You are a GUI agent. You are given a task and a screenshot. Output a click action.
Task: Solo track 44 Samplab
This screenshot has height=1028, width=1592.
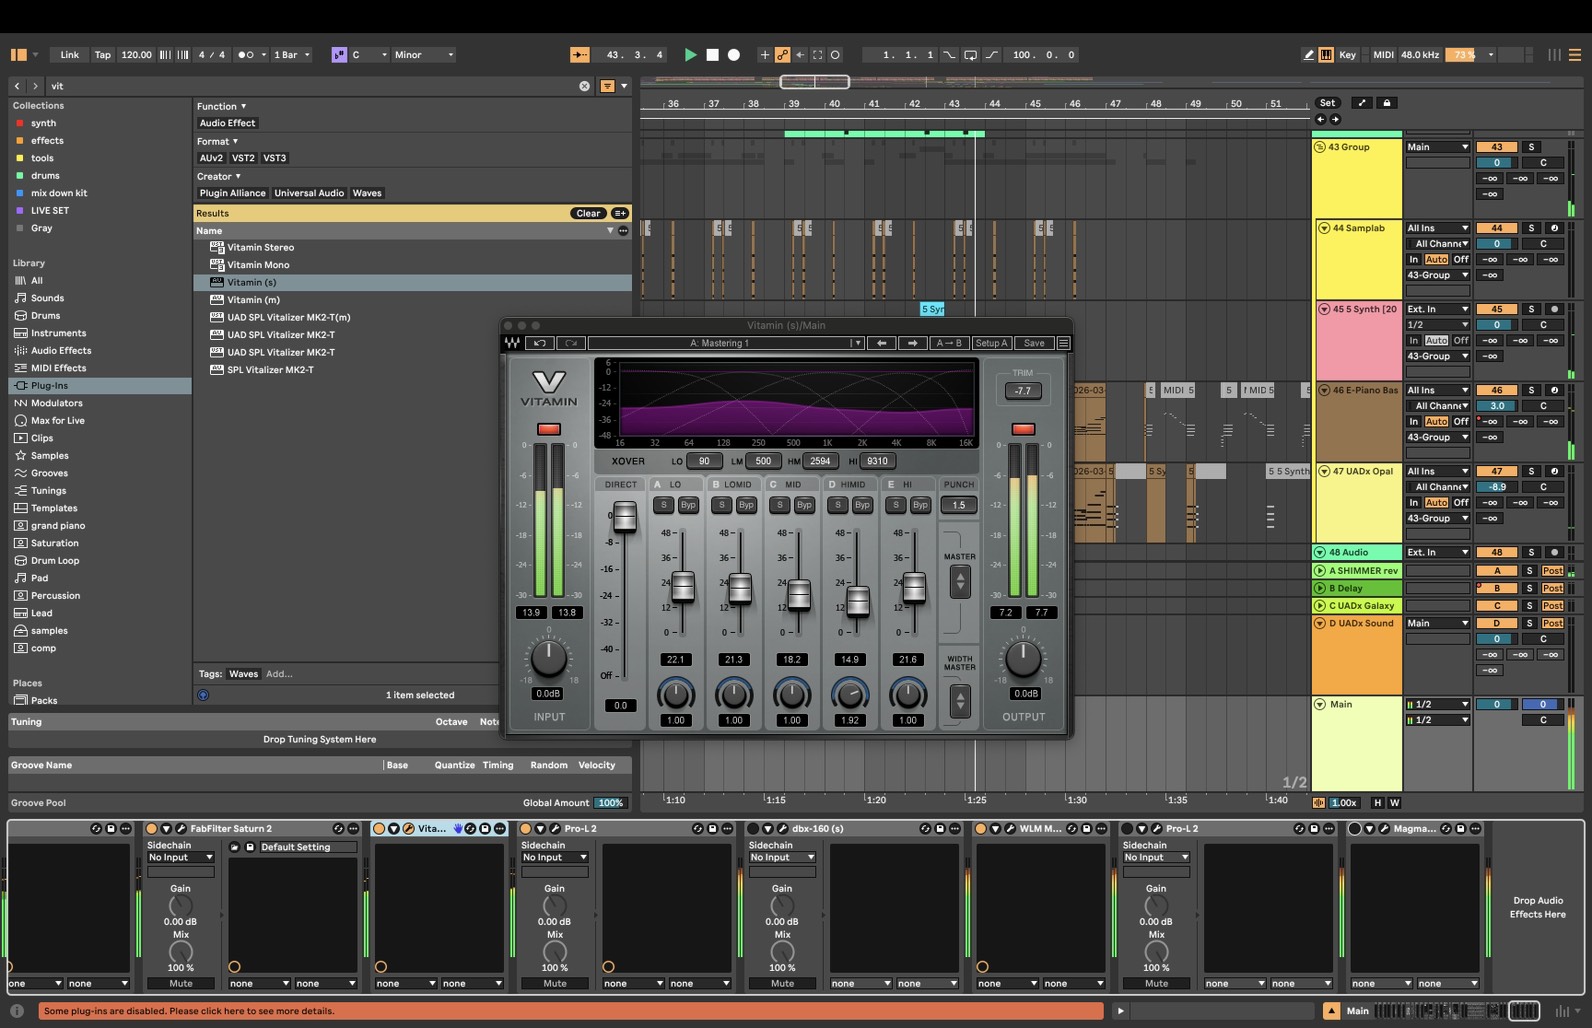point(1531,228)
